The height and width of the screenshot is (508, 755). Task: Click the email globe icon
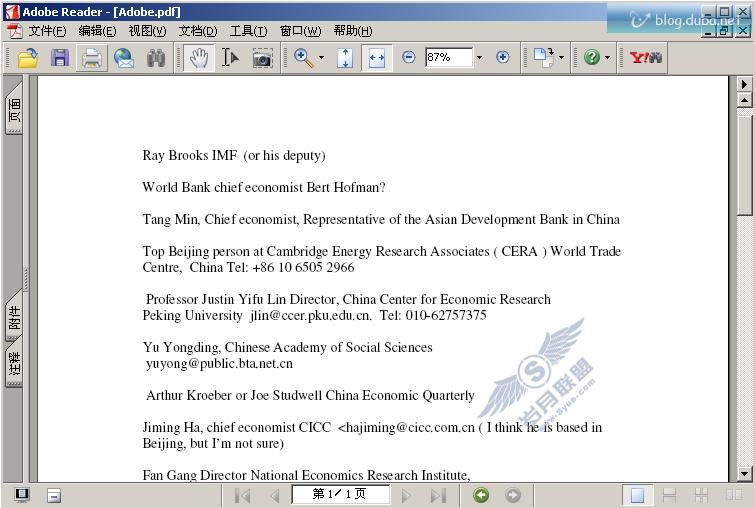[124, 58]
